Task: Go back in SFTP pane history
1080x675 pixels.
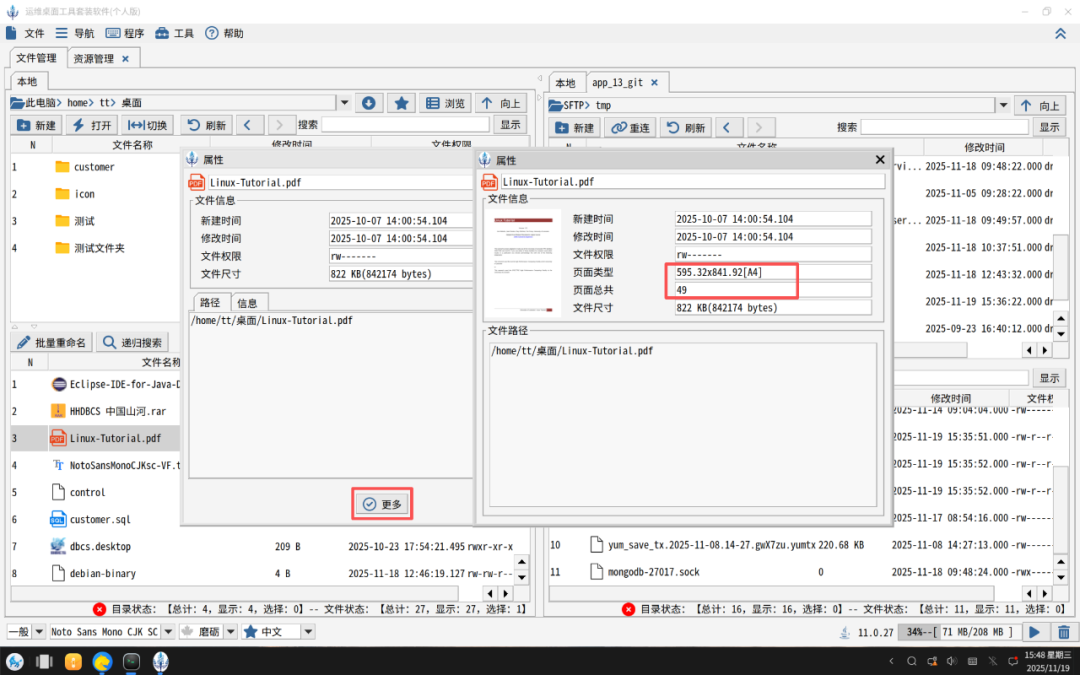Action: tap(729, 127)
